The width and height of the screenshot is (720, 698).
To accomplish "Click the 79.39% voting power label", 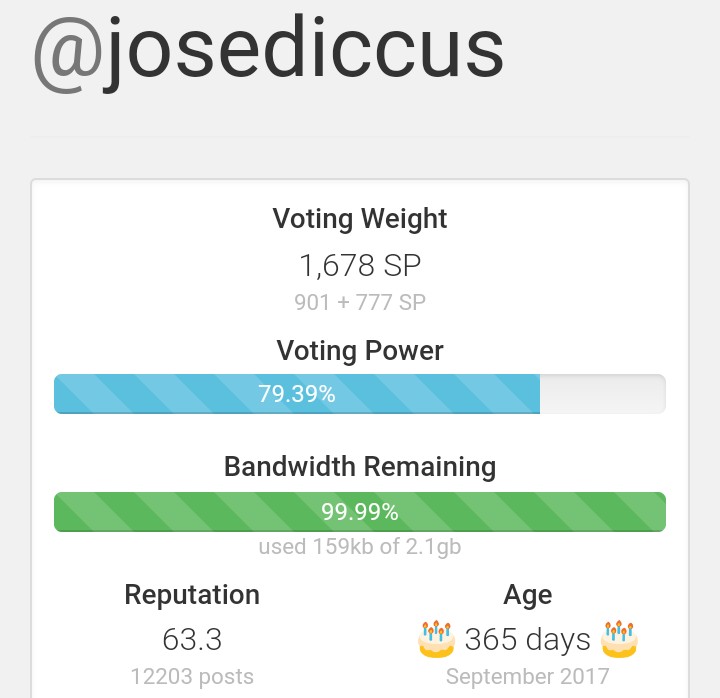I will point(297,394).
